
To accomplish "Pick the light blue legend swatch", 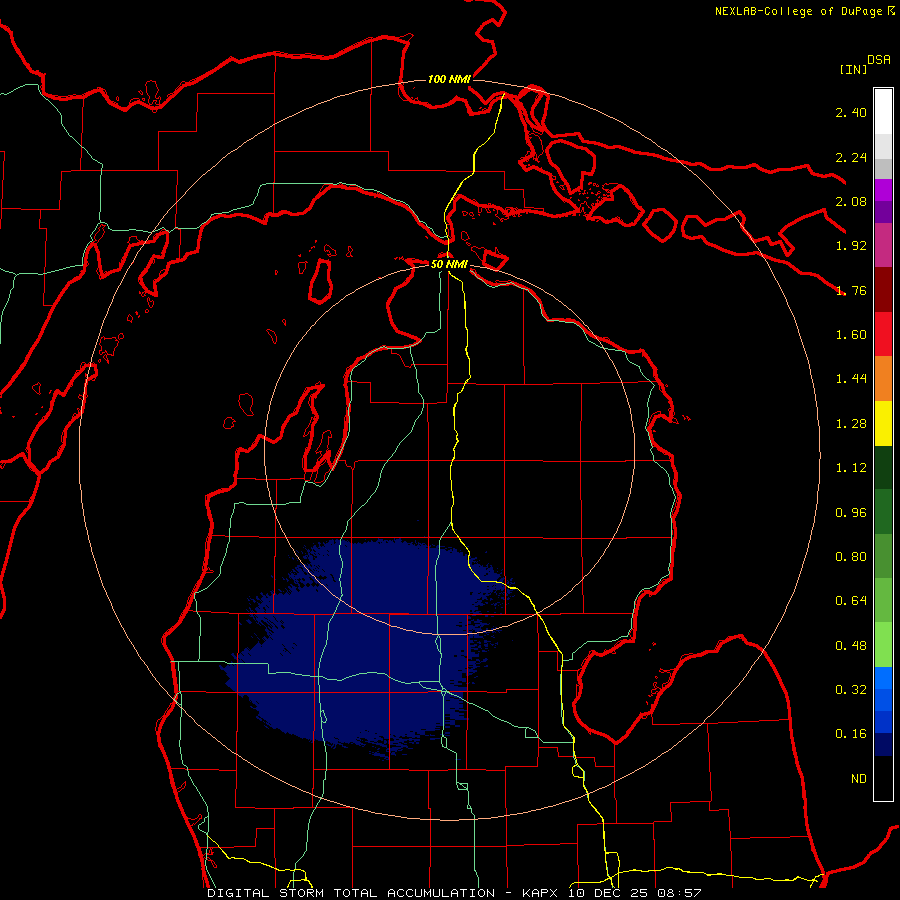I will 883,678.
